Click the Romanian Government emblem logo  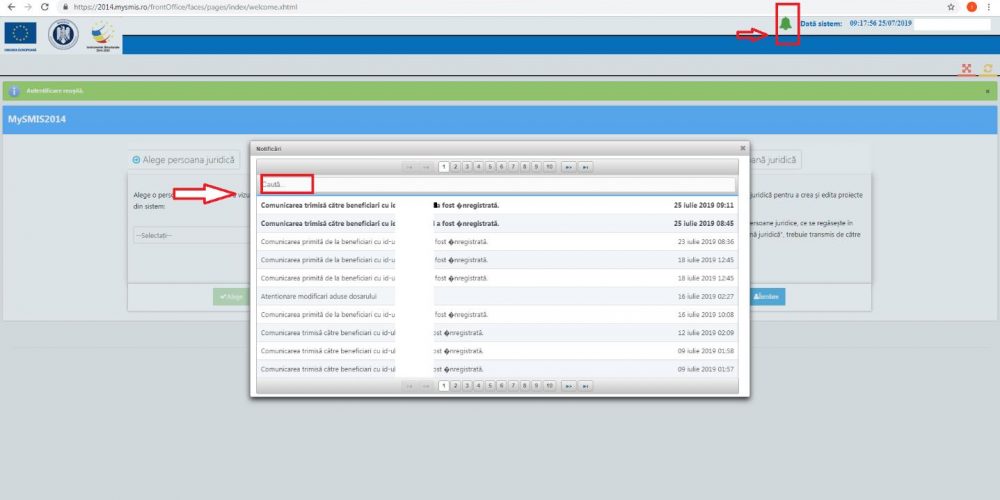tap(63, 33)
